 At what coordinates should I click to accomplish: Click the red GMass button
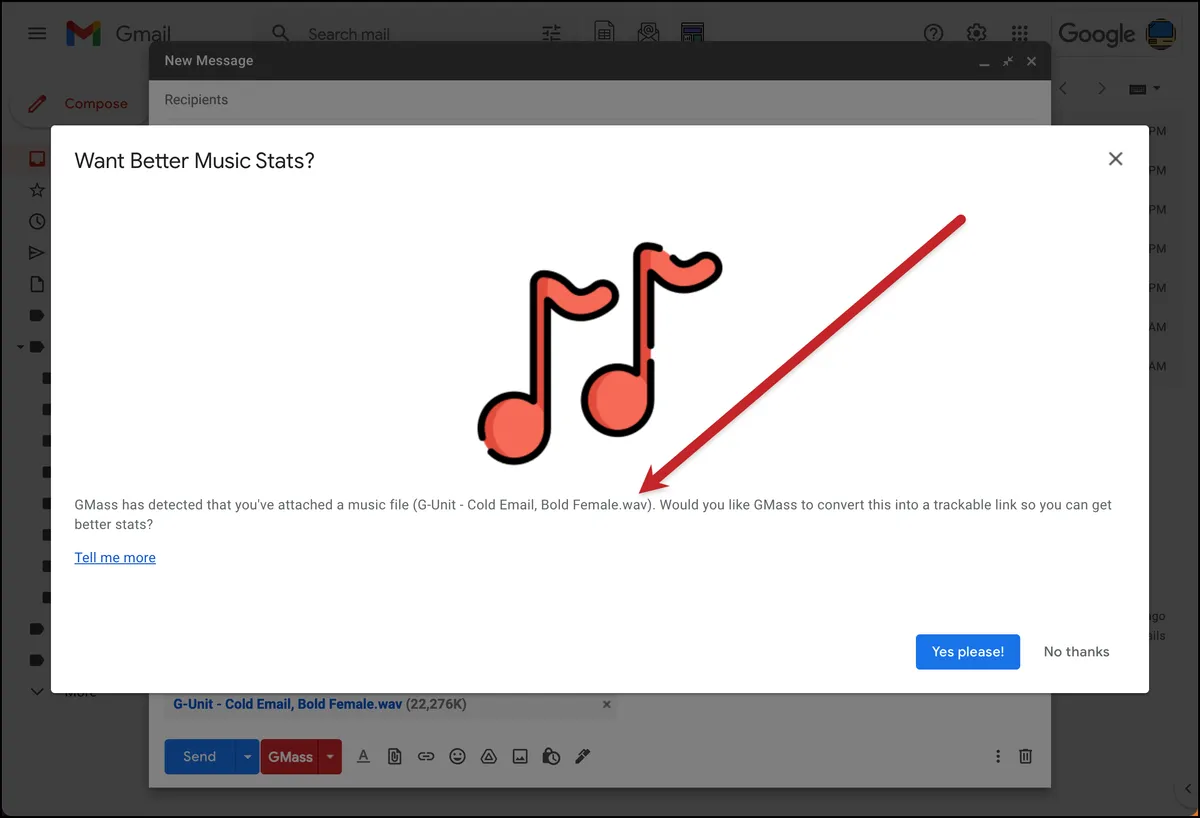tap(290, 757)
